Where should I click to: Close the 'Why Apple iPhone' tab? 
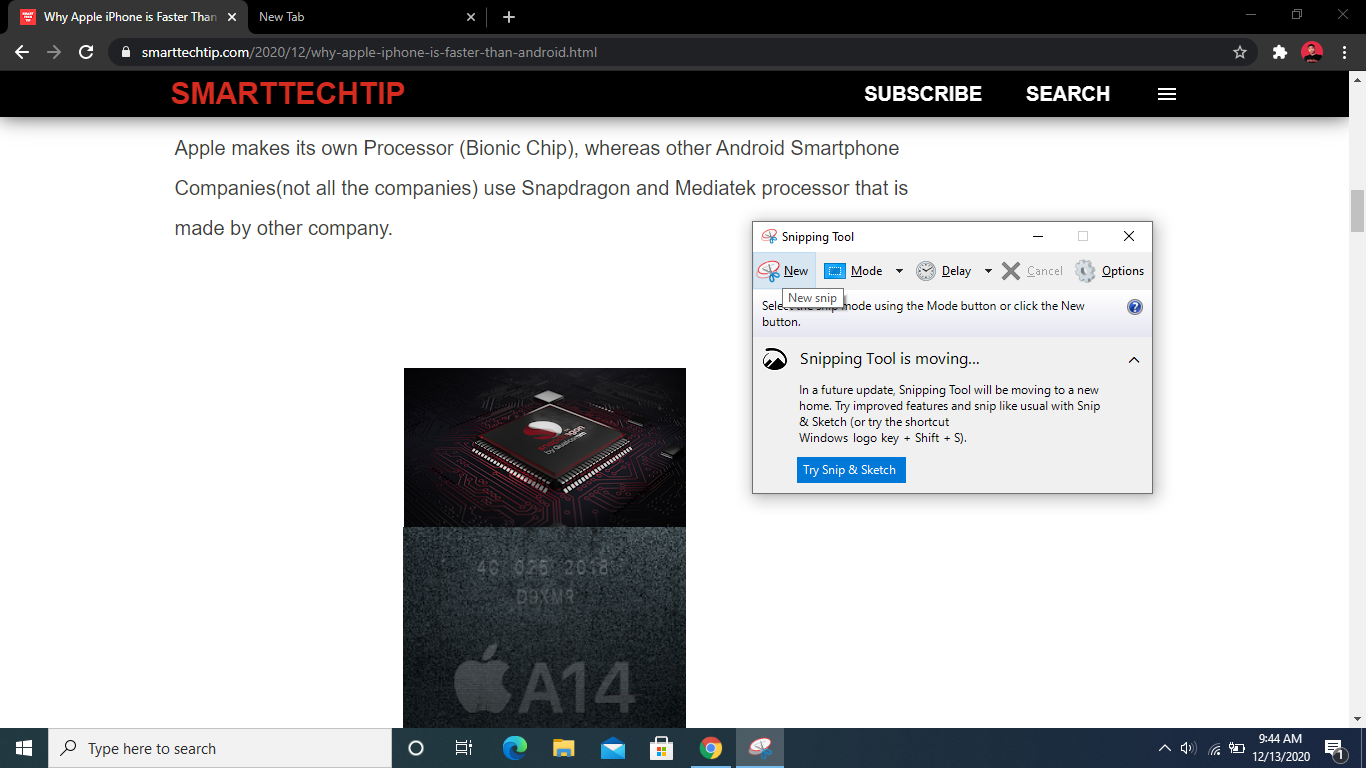231,17
